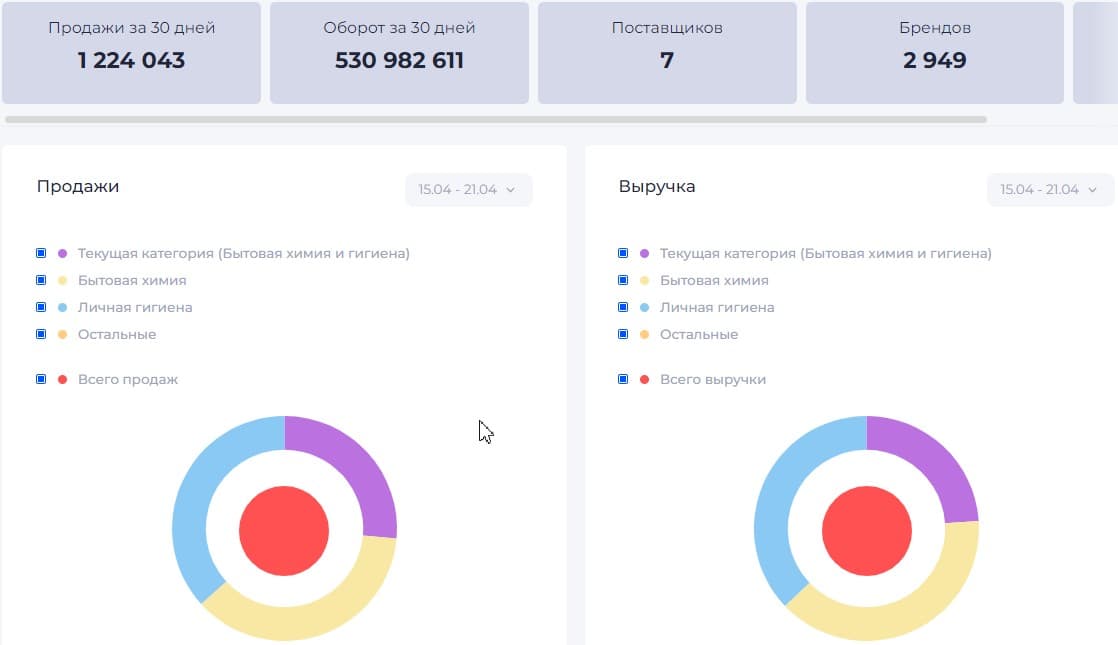Click 'Личная гигиена' legend label in Выручка panel

coord(717,307)
